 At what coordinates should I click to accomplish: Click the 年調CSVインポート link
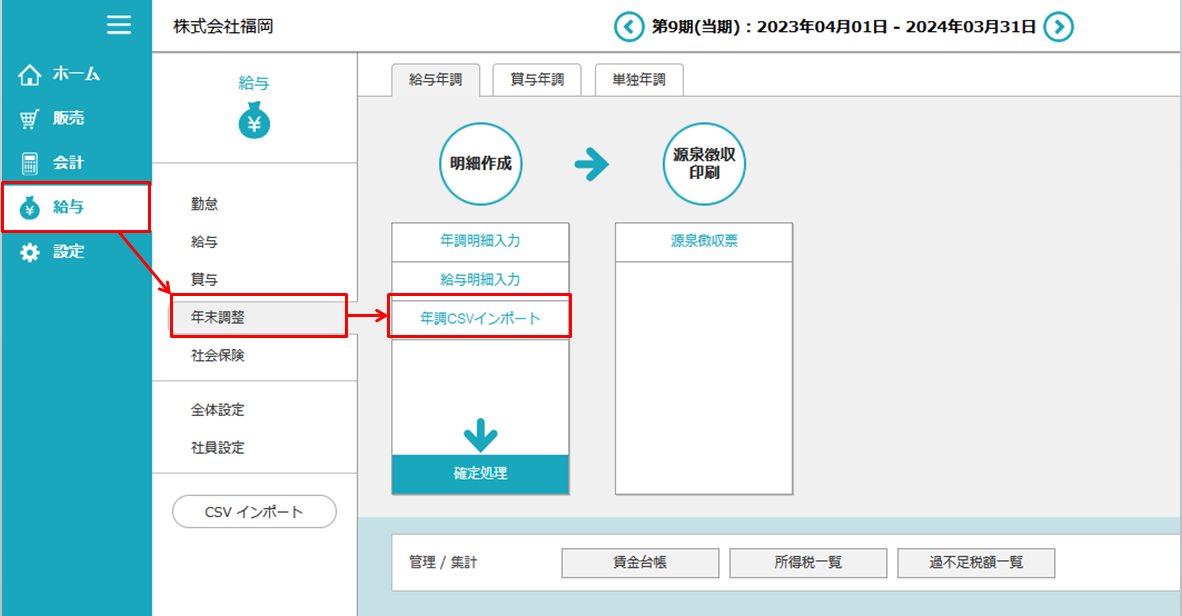point(479,318)
